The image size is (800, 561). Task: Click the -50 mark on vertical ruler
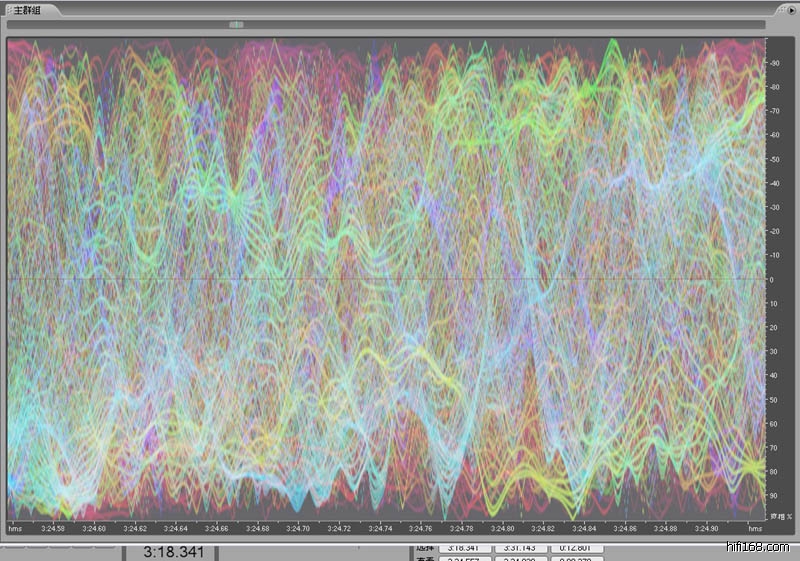[775, 159]
